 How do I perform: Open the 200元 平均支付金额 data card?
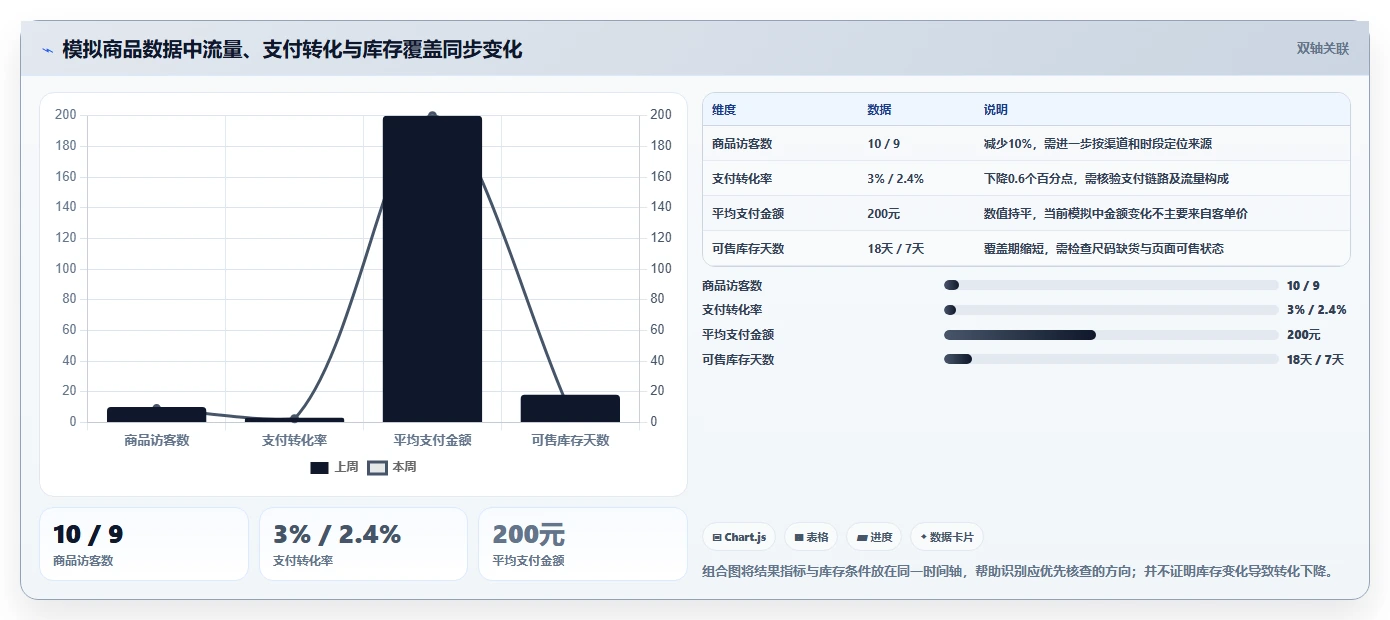click(x=583, y=544)
